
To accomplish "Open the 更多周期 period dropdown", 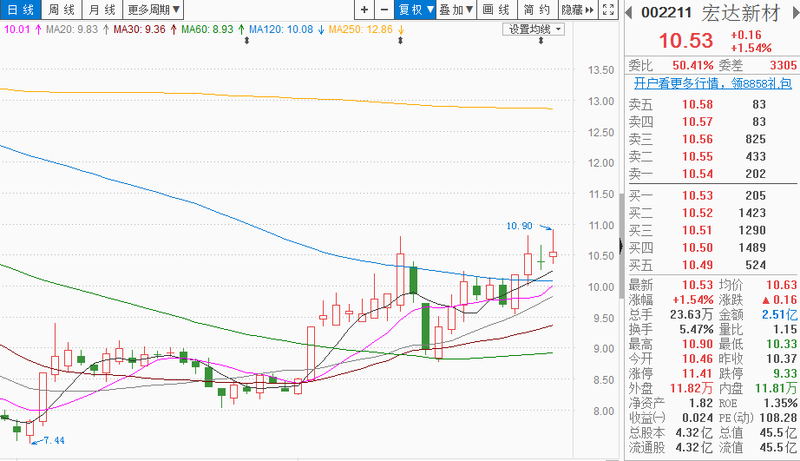I will (x=154, y=10).
